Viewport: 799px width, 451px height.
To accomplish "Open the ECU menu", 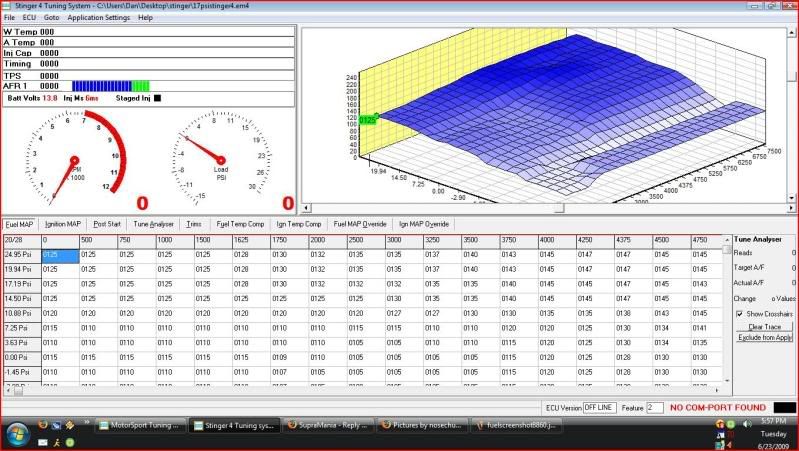I will click(x=29, y=17).
